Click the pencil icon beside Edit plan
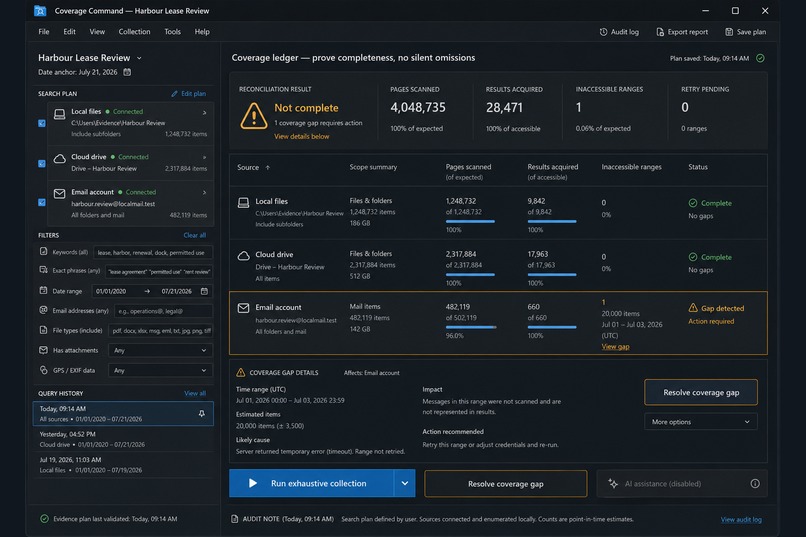Screen dimensions: 806x537 [174, 94]
